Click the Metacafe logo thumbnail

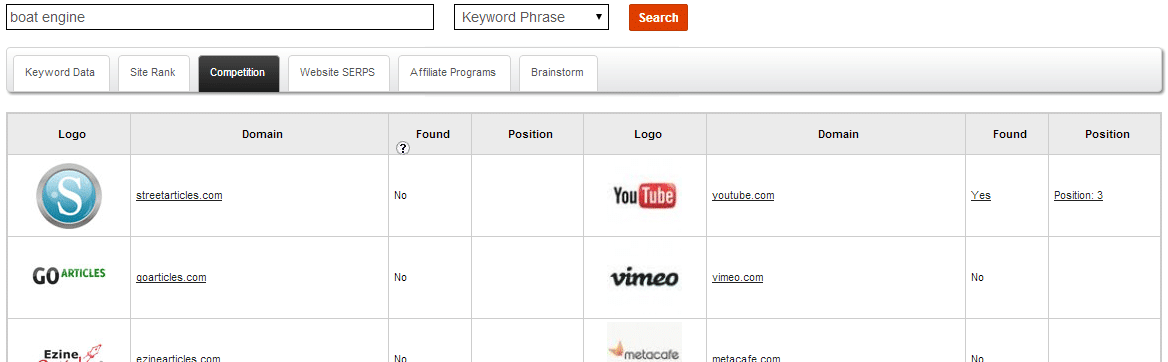(644, 342)
